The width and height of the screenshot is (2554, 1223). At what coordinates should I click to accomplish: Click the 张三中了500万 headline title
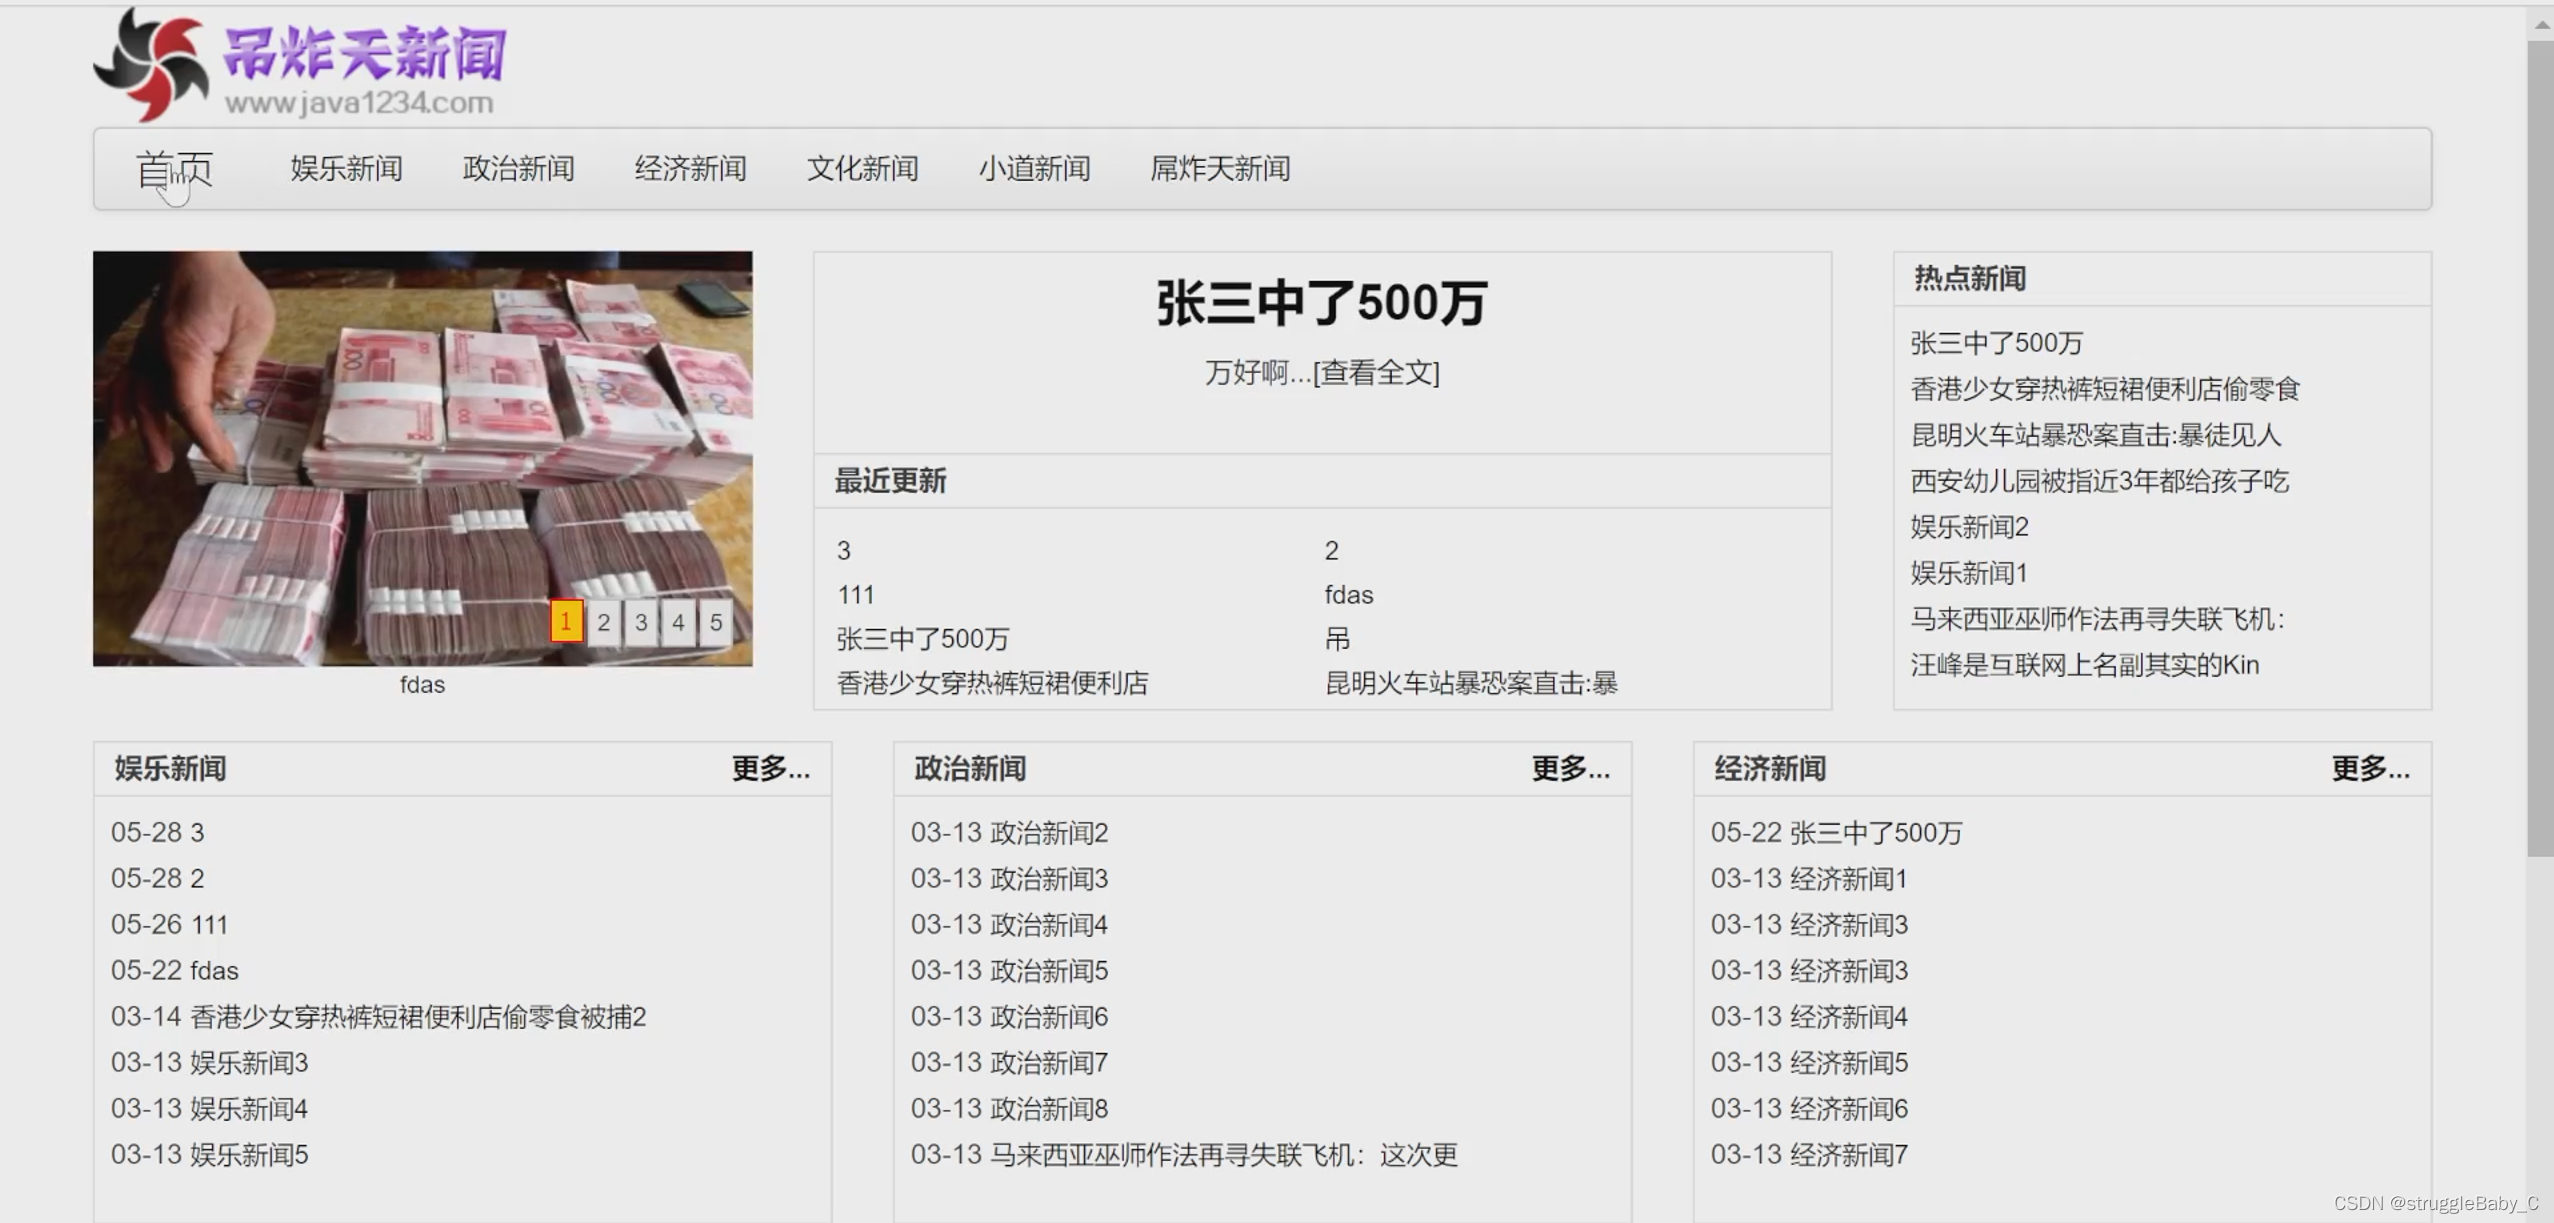click(1321, 303)
